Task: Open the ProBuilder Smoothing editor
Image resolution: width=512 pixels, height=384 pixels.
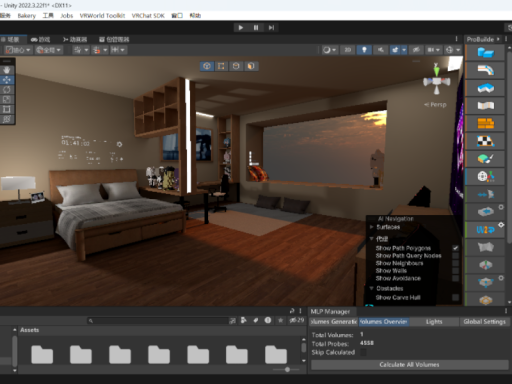Action: point(485,105)
